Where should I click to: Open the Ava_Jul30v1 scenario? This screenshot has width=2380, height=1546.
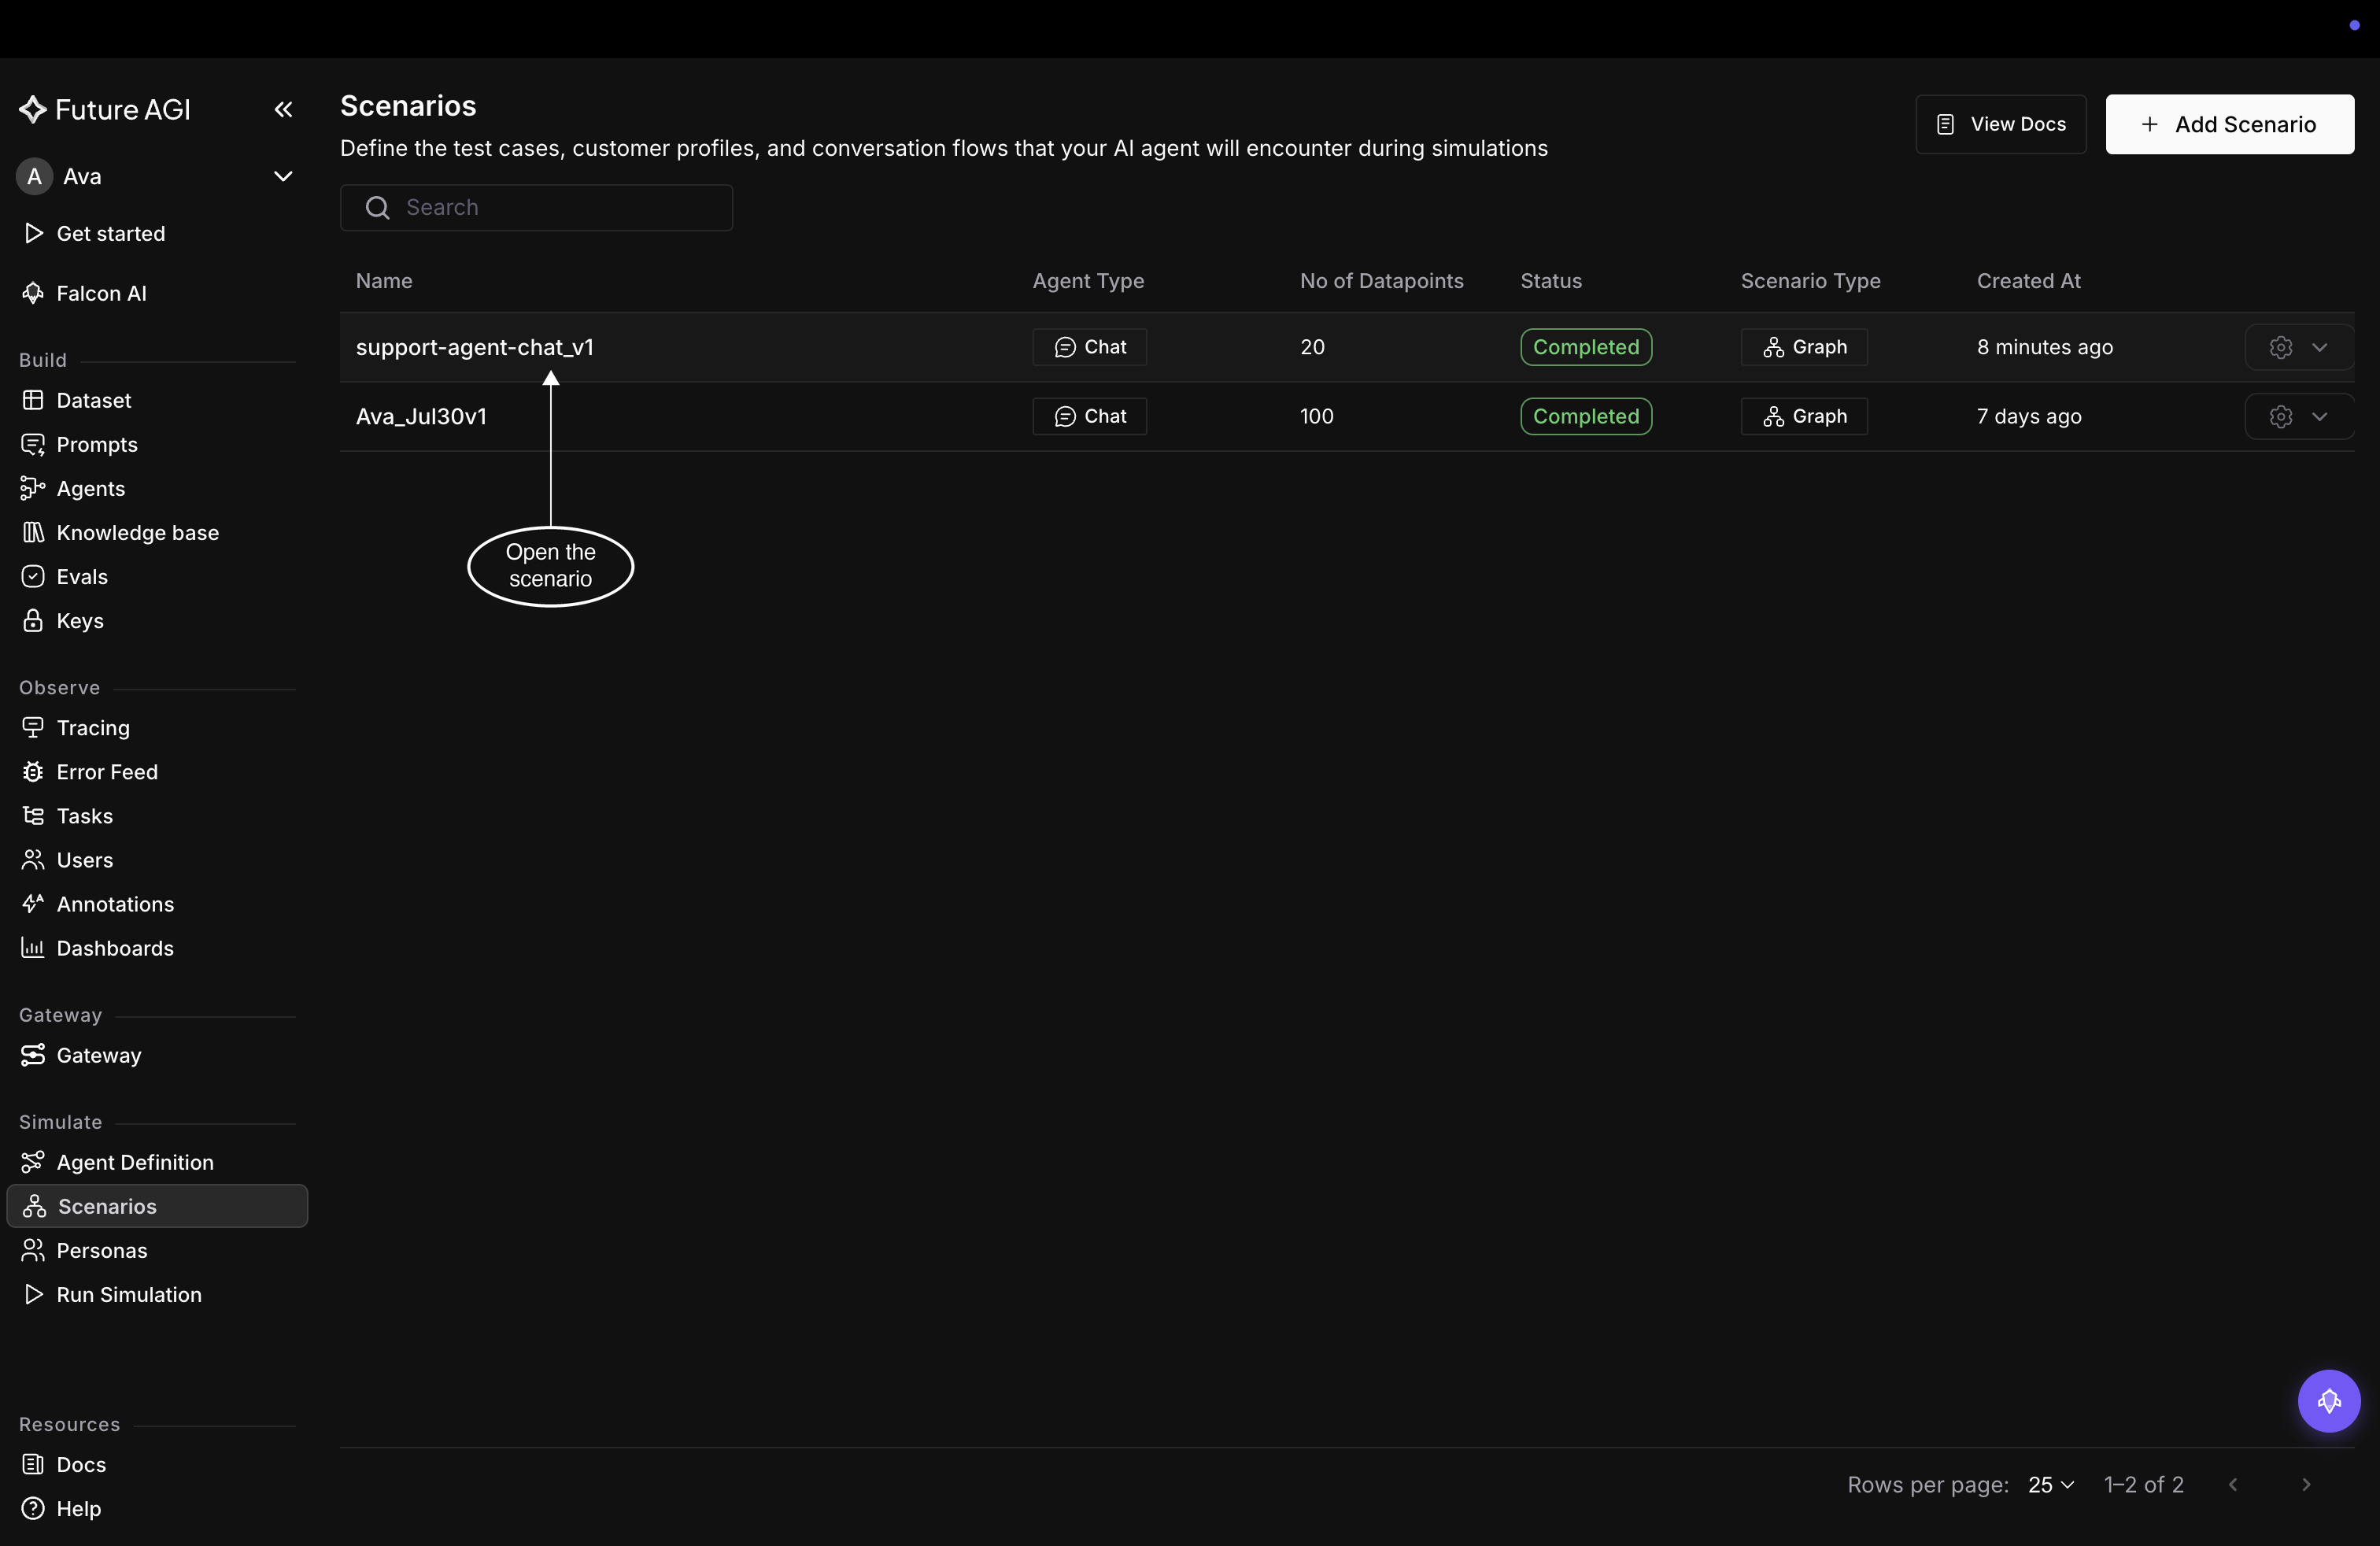click(421, 416)
